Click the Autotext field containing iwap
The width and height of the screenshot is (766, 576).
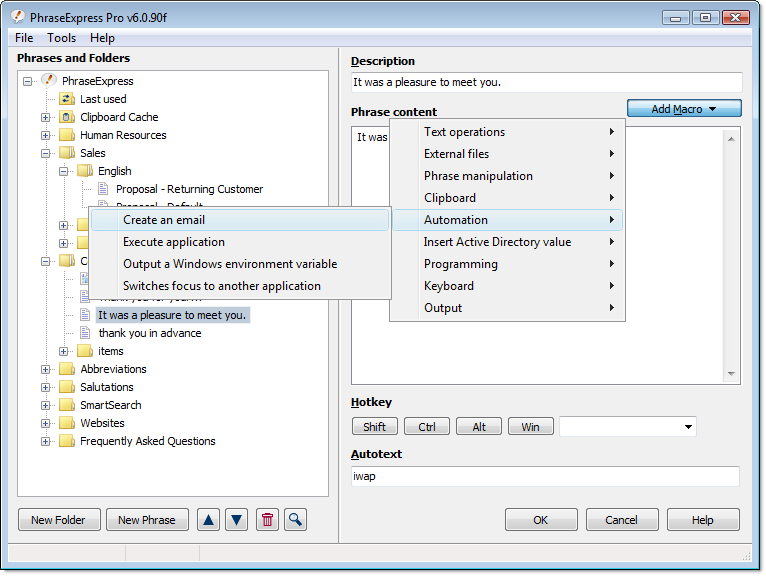pos(545,476)
